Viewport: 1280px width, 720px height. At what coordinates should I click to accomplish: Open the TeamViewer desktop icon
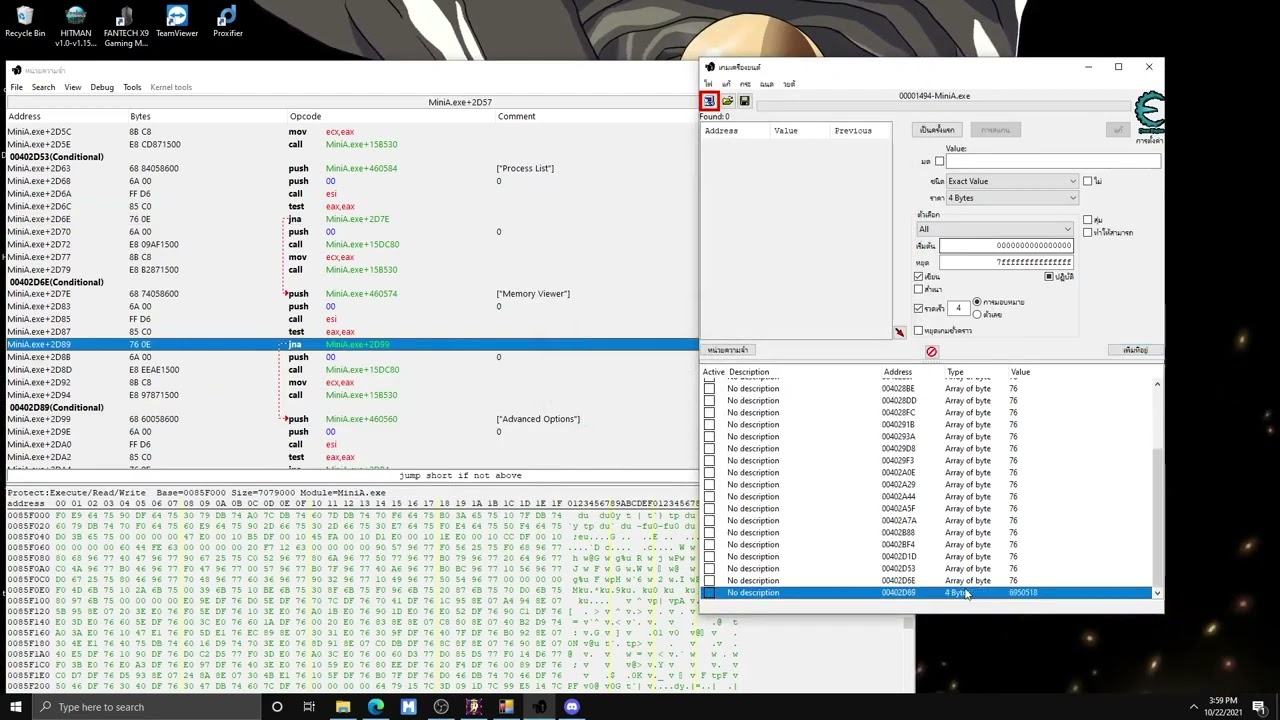pos(177,22)
